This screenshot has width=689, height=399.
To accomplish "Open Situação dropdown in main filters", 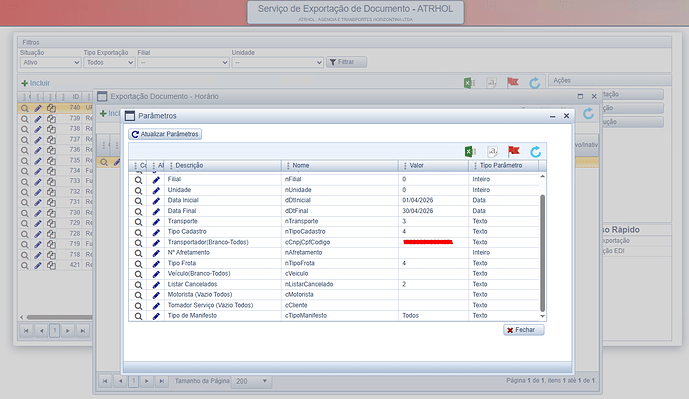I will 51,62.
